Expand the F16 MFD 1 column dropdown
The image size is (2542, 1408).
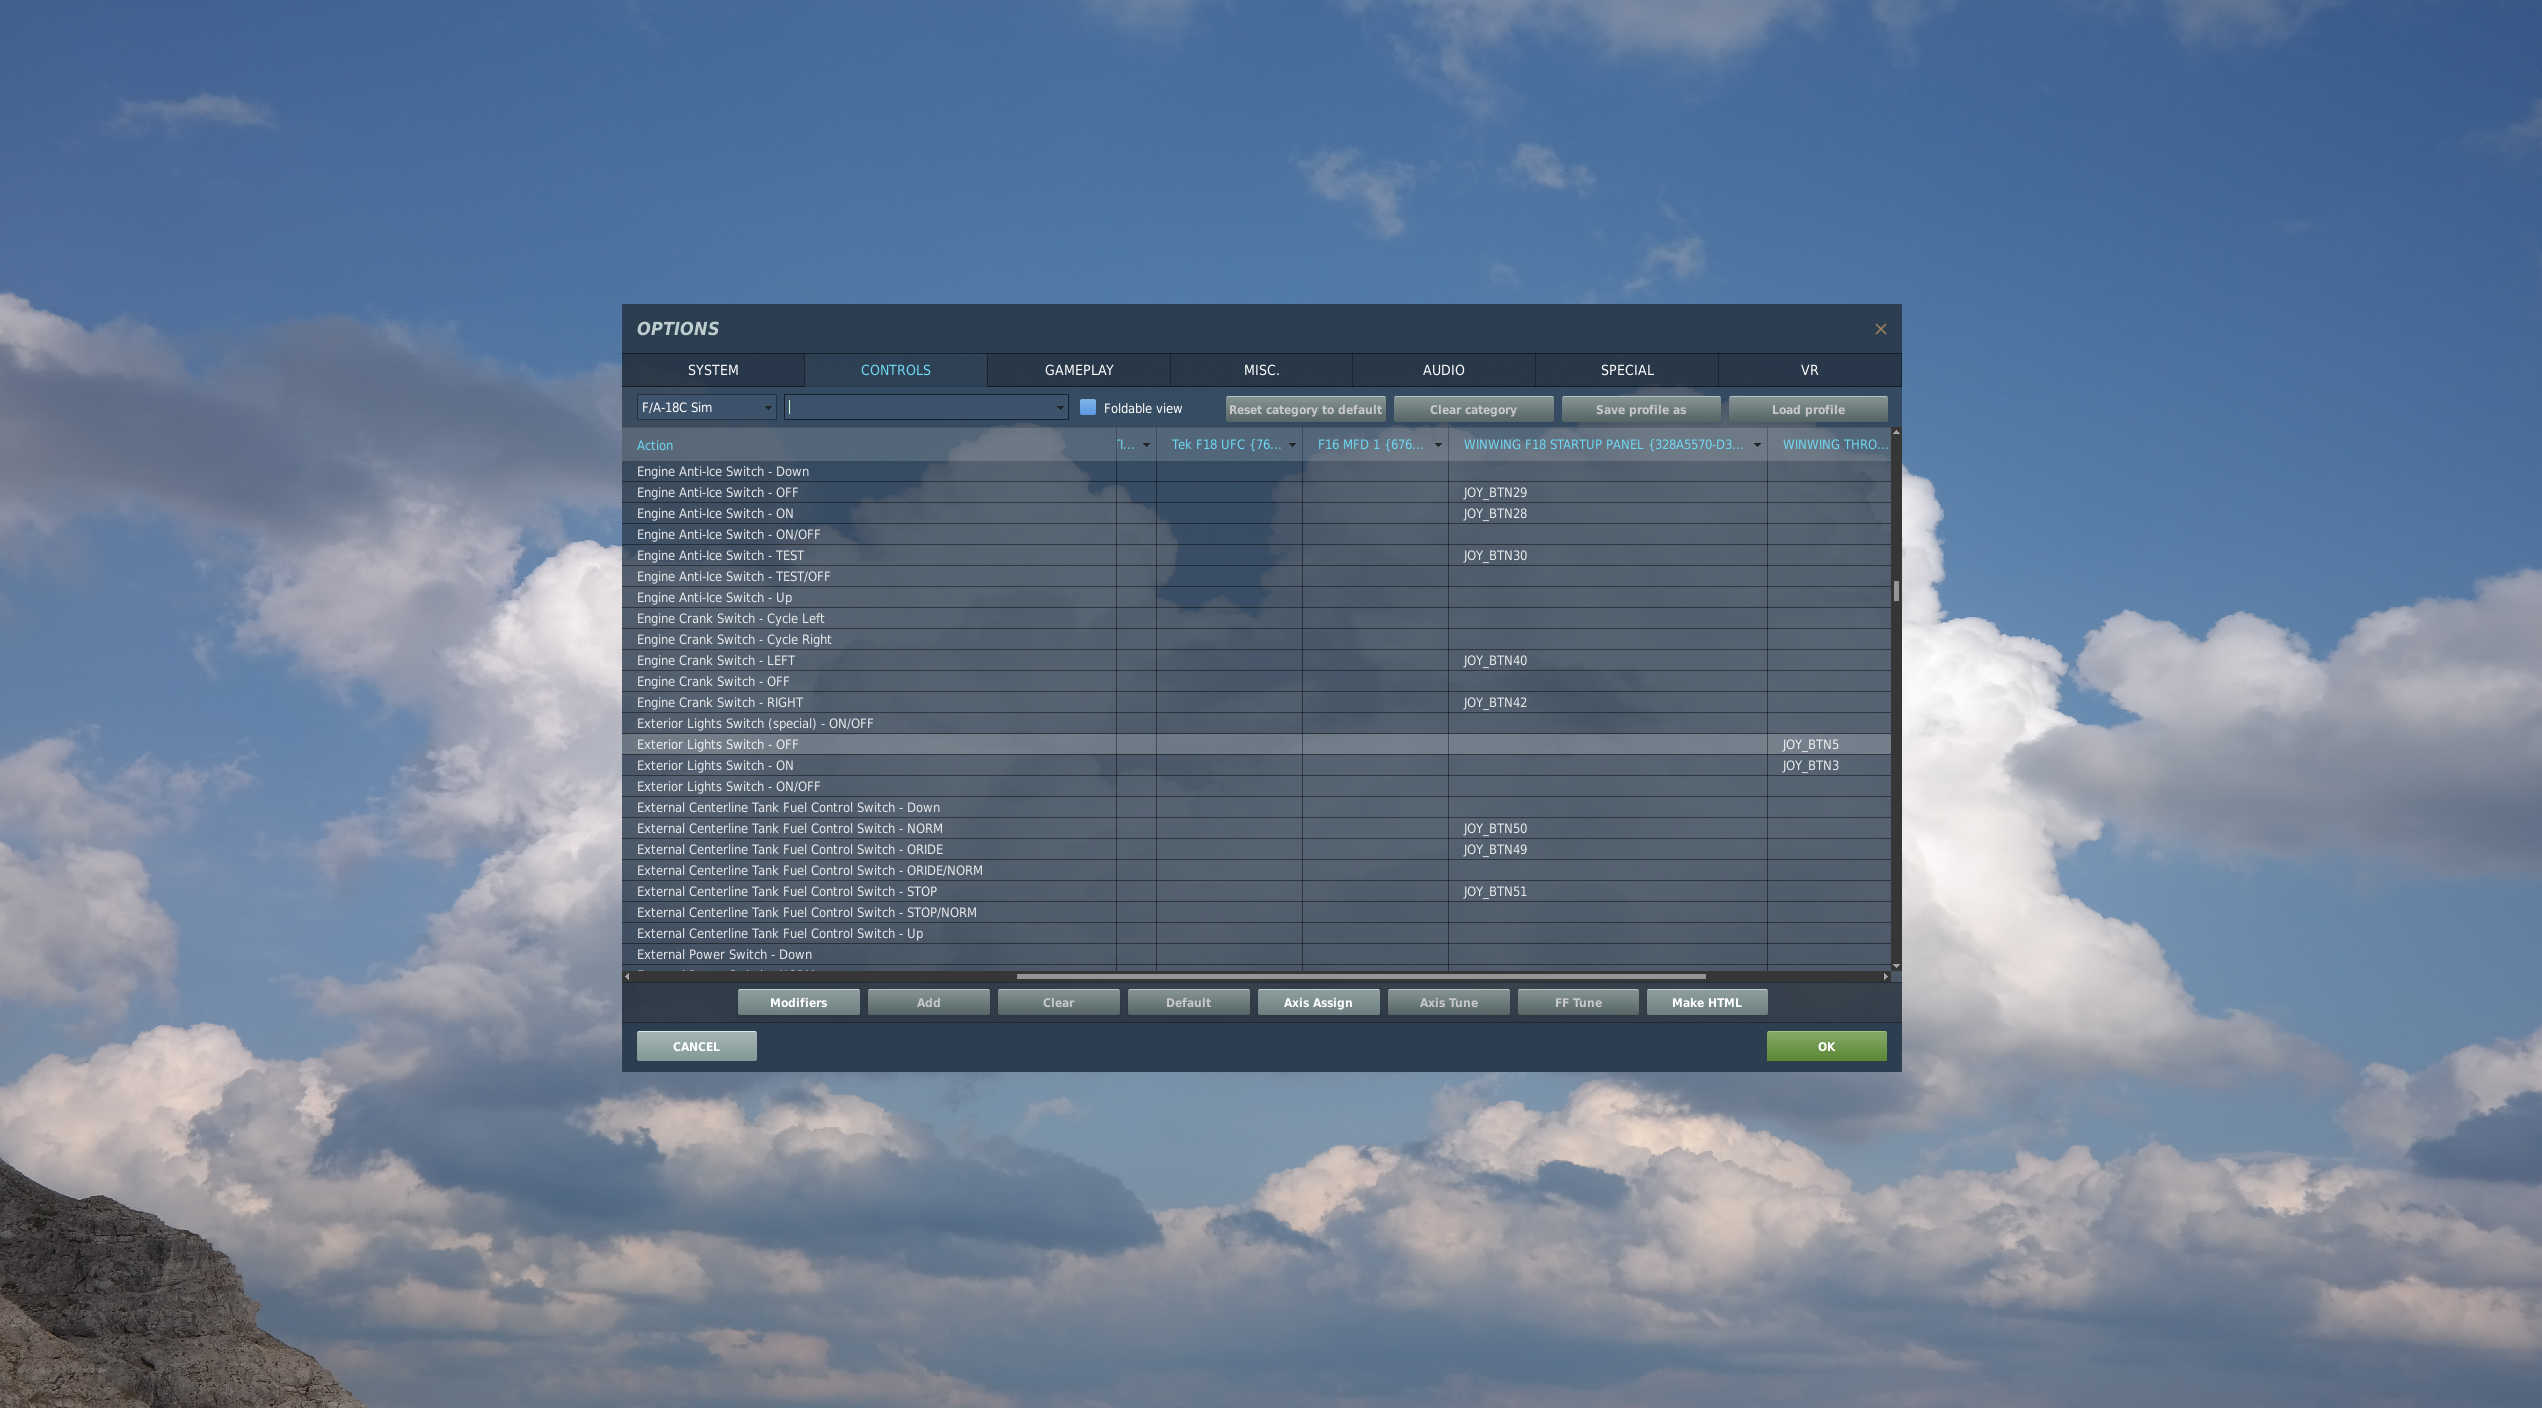pyautogui.click(x=1438, y=445)
